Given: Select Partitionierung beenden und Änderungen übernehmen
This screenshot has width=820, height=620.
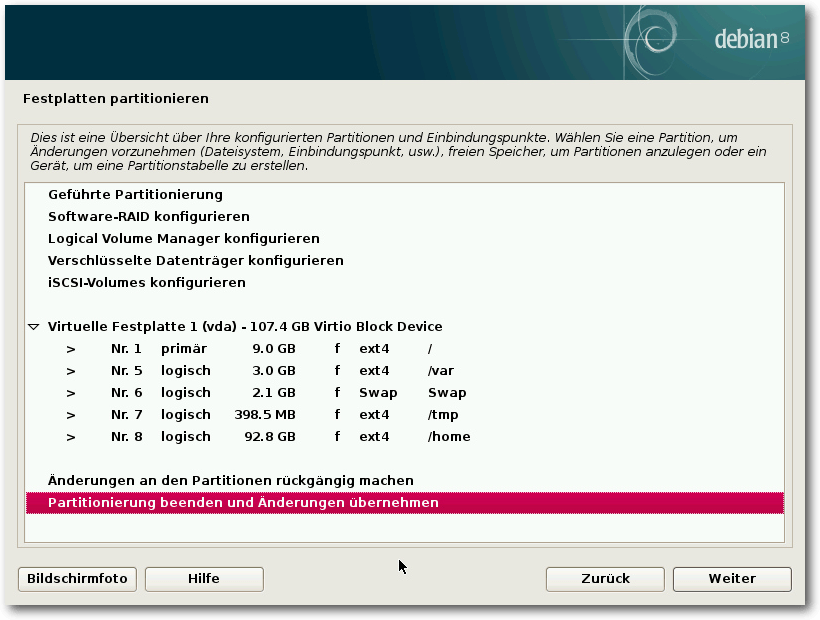Looking at the screenshot, I should (405, 502).
